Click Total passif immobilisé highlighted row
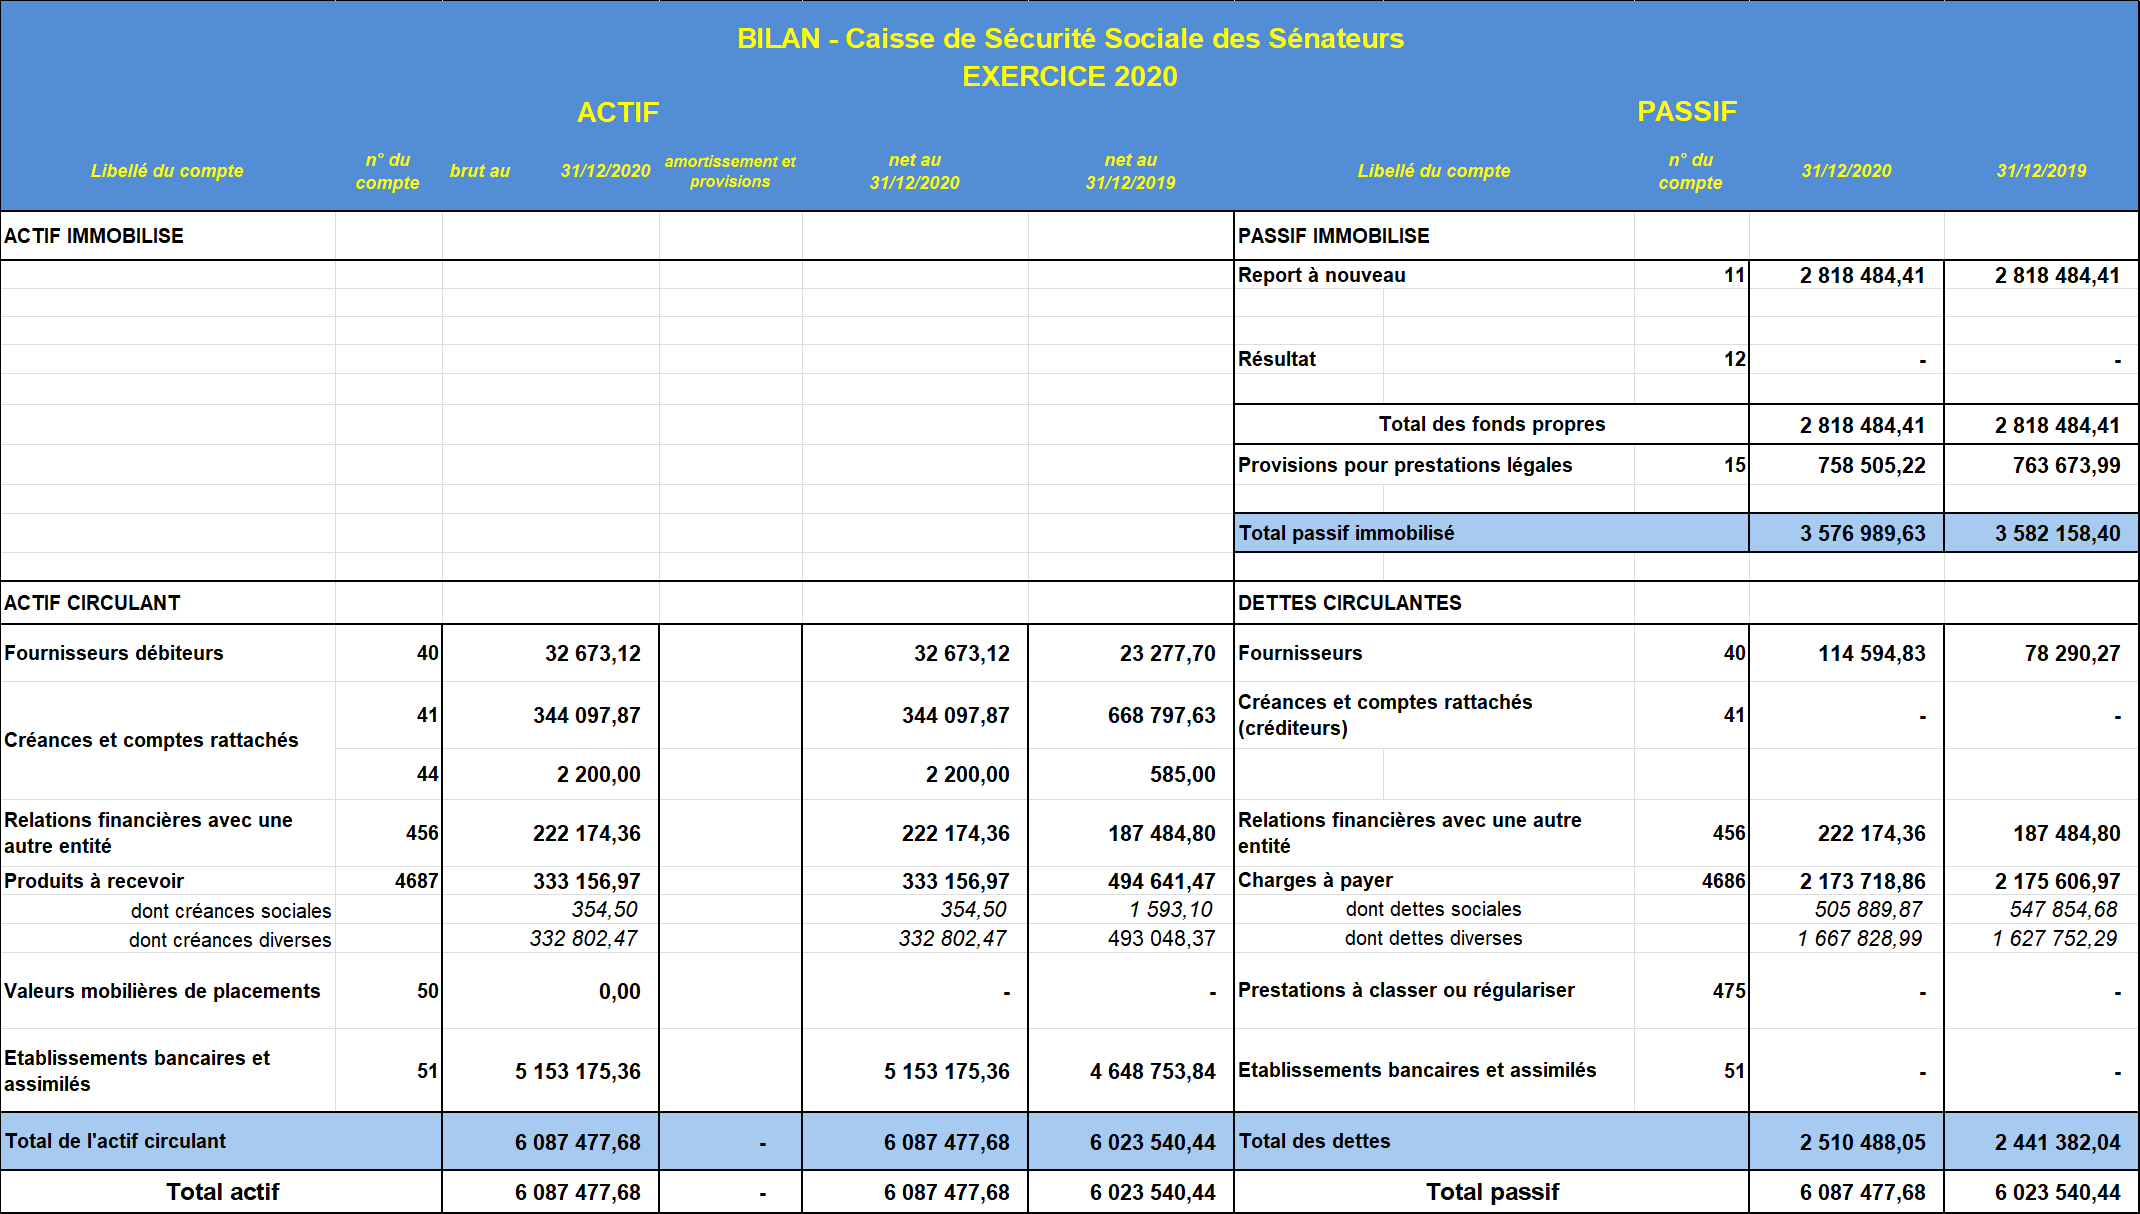 pyautogui.click(x=1346, y=533)
